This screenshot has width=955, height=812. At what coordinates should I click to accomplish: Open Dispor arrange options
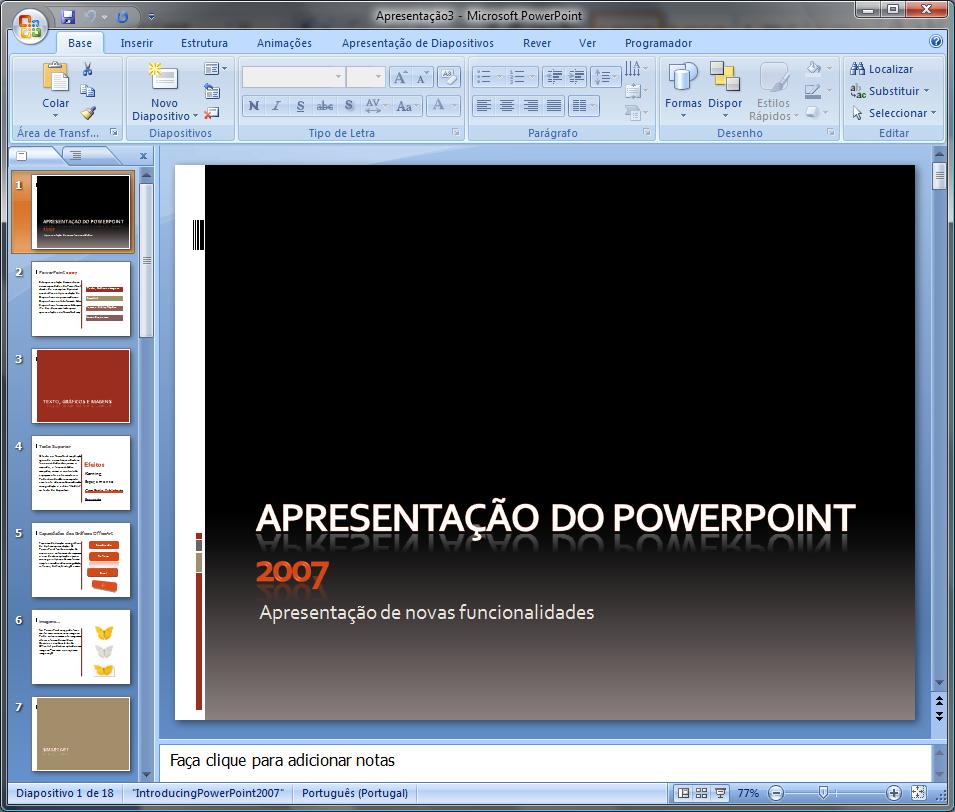(725, 90)
